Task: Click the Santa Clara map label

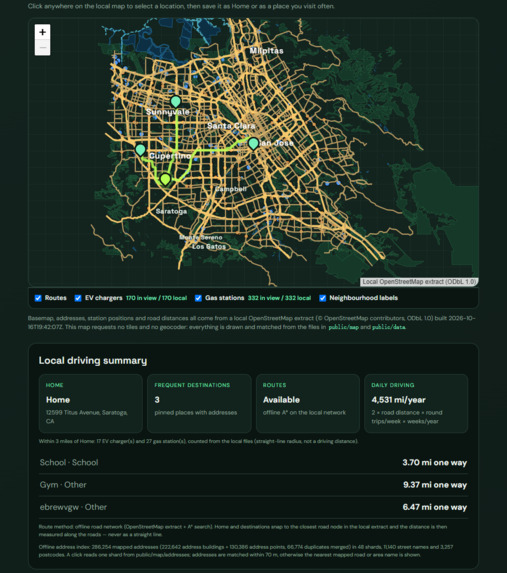Action: (x=231, y=126)
